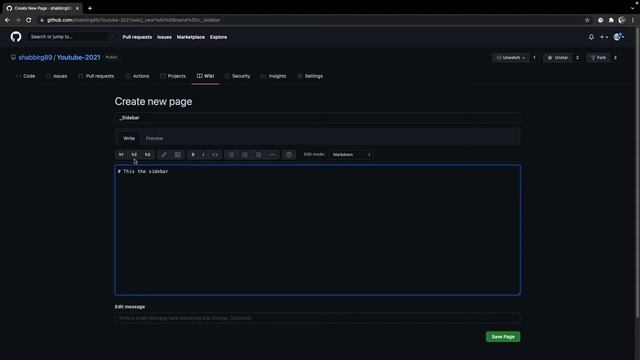Open the Unwatch dropdown
Viewport: 640px width, 360px height.
pyautogui.click(x=511, y=58)
